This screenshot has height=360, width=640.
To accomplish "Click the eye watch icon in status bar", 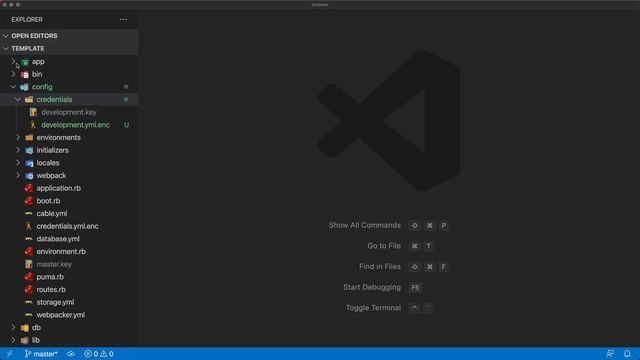I will (x=71, y=354).
